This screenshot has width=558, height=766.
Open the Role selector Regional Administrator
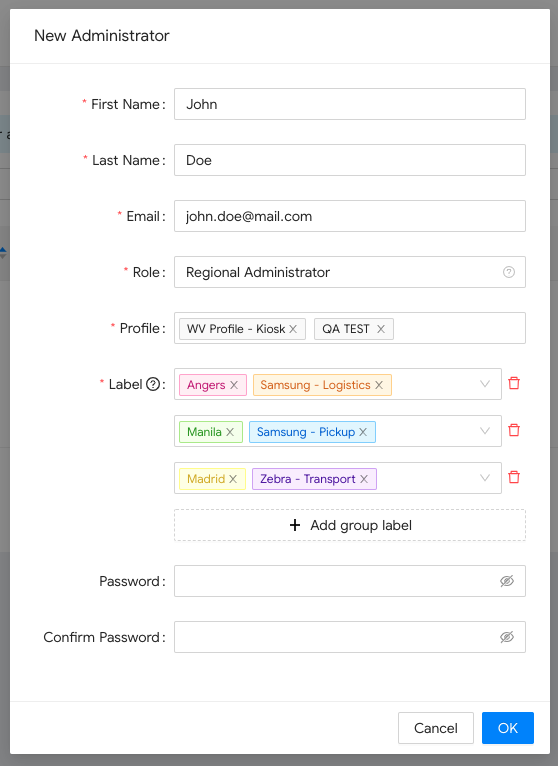350,272
